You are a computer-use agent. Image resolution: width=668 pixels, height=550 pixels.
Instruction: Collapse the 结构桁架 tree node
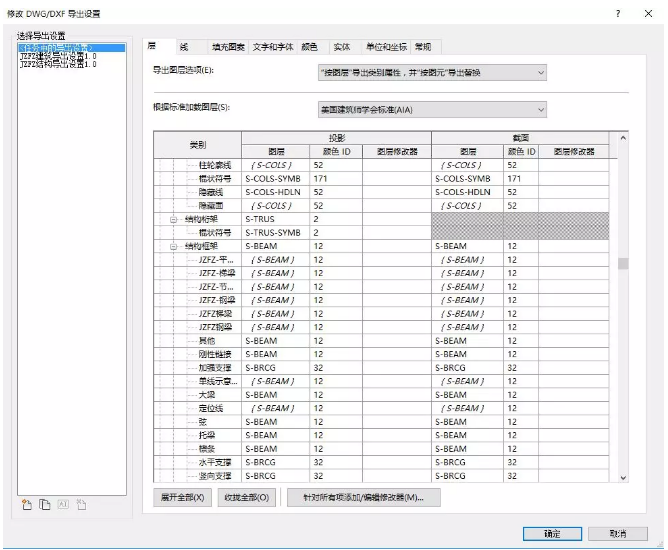click(173, 219)
